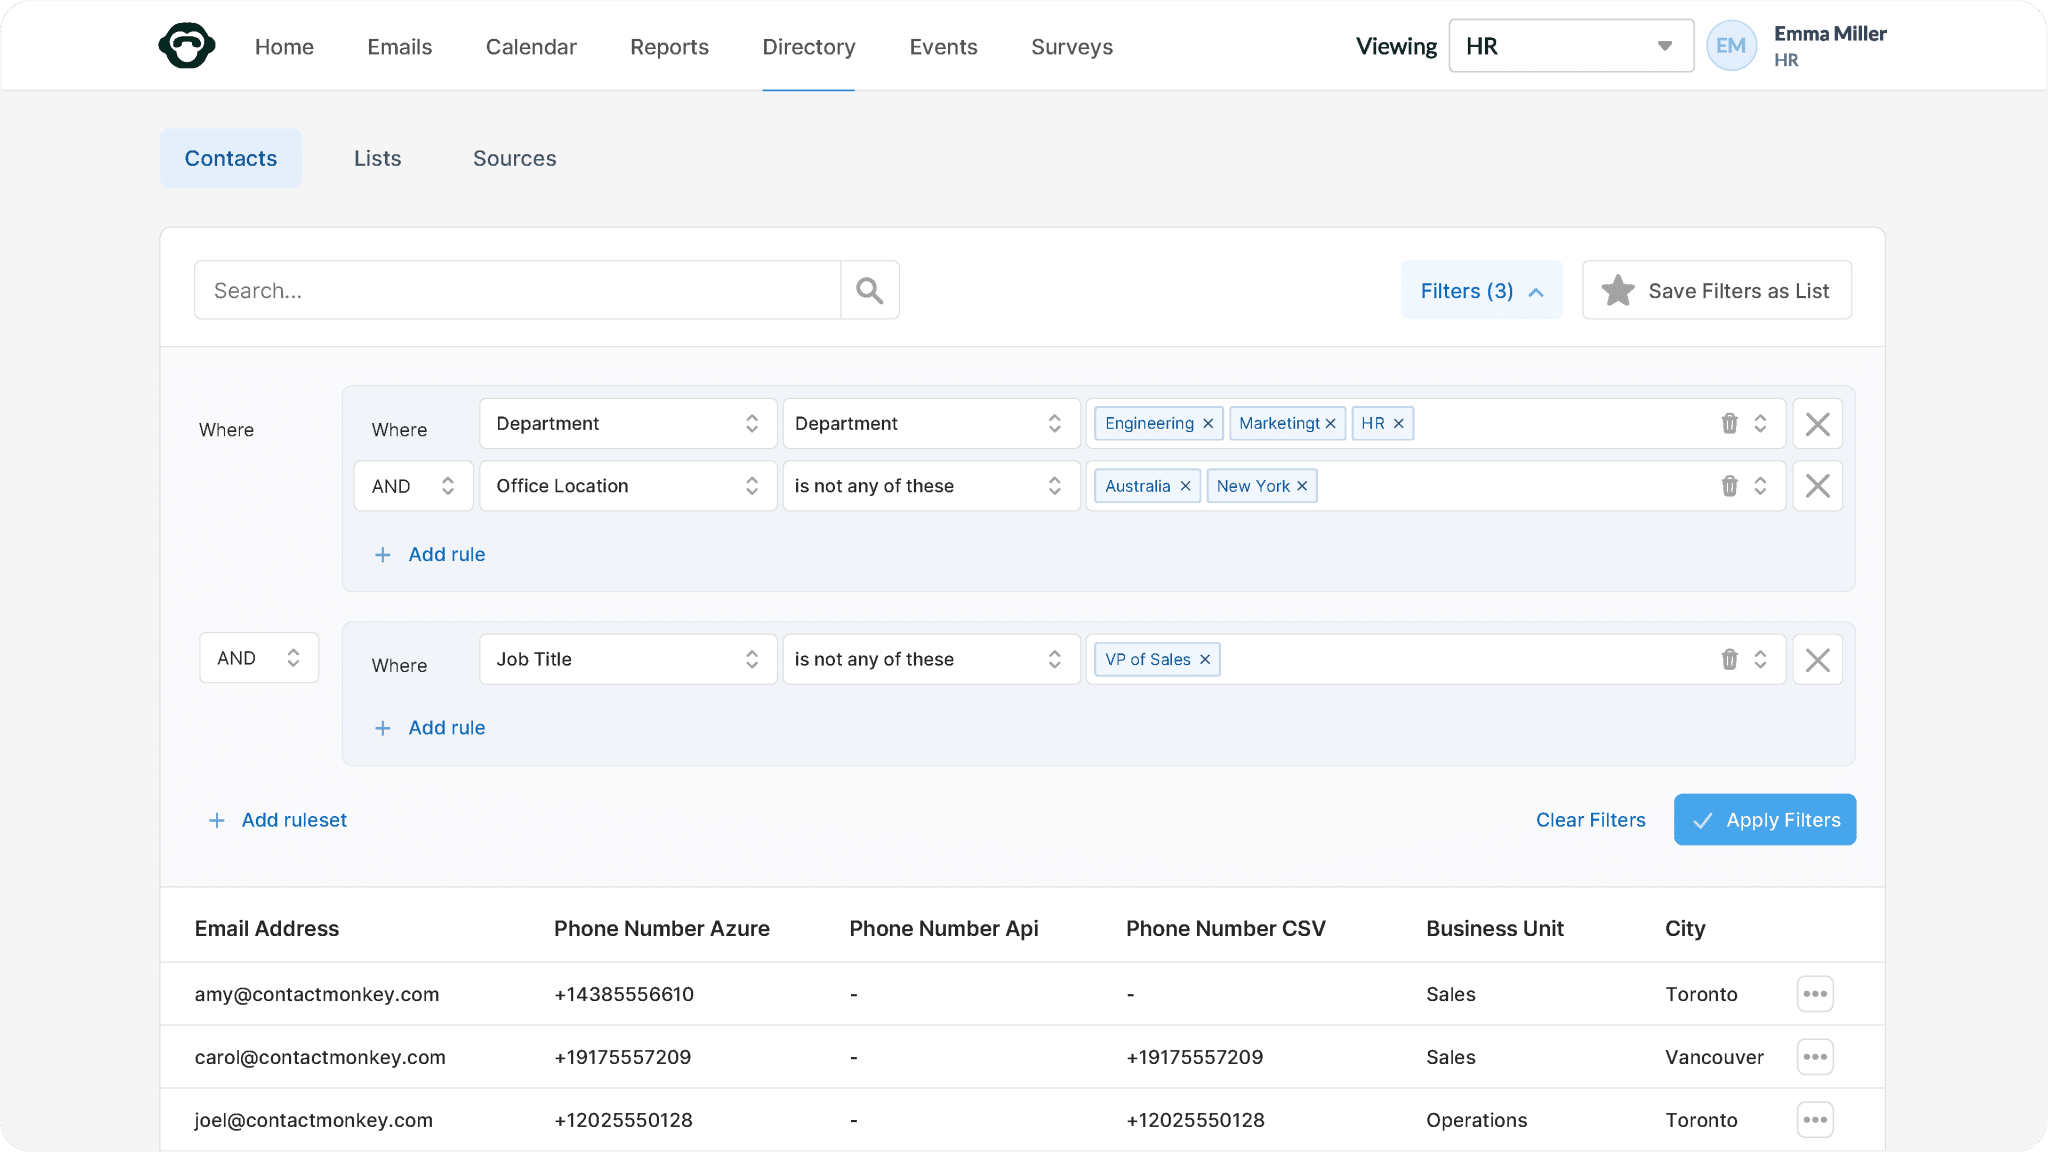Click the search magnifier icon
The height and width of the screenshot is (1152, 2048).
coord(870,290)
